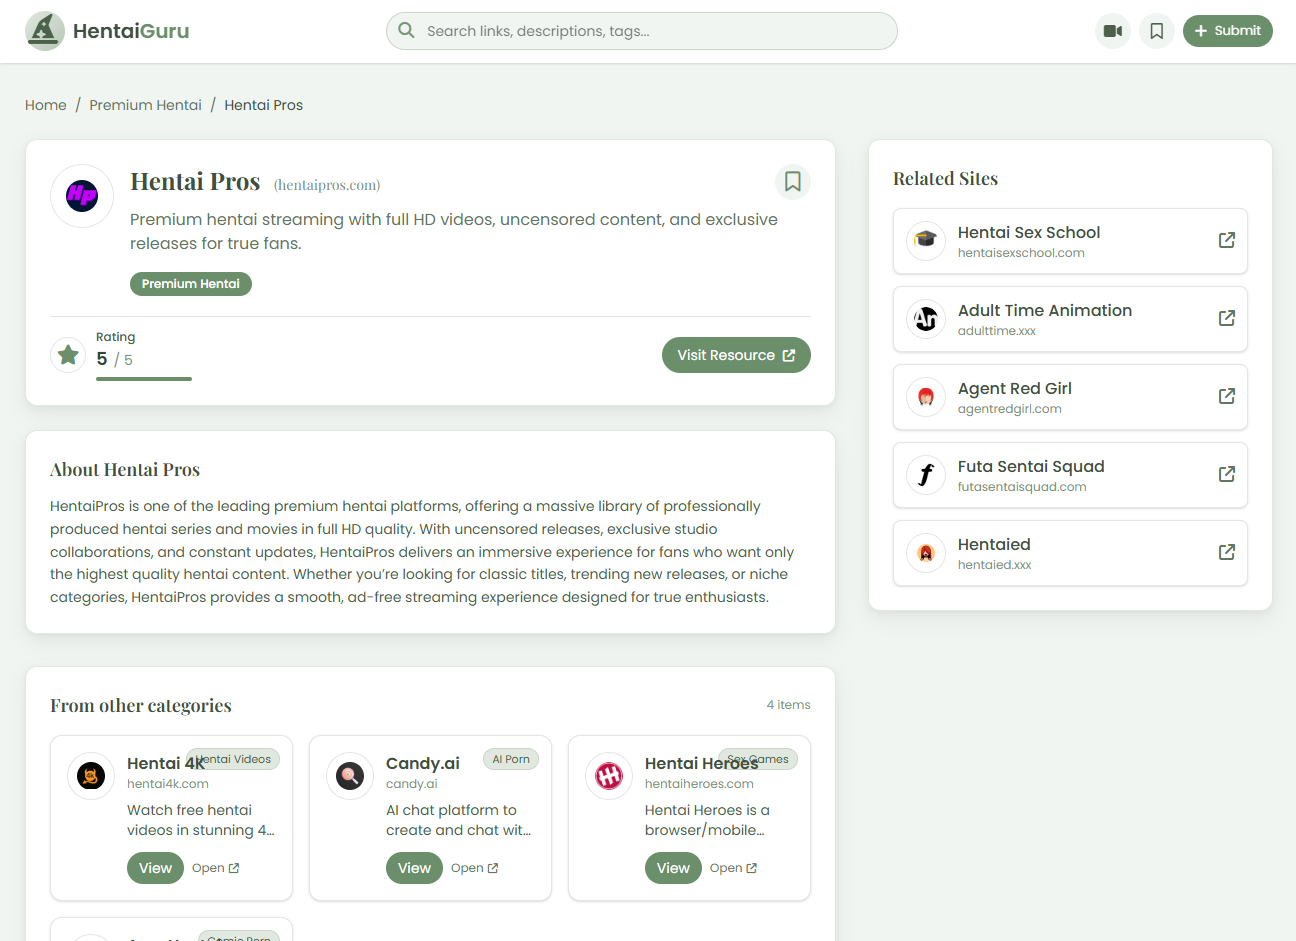Image resolution: width=1296 pixels, height=941 pixels.
Task: Open Adult Time Animation related site
Action: pos(1070,319)
